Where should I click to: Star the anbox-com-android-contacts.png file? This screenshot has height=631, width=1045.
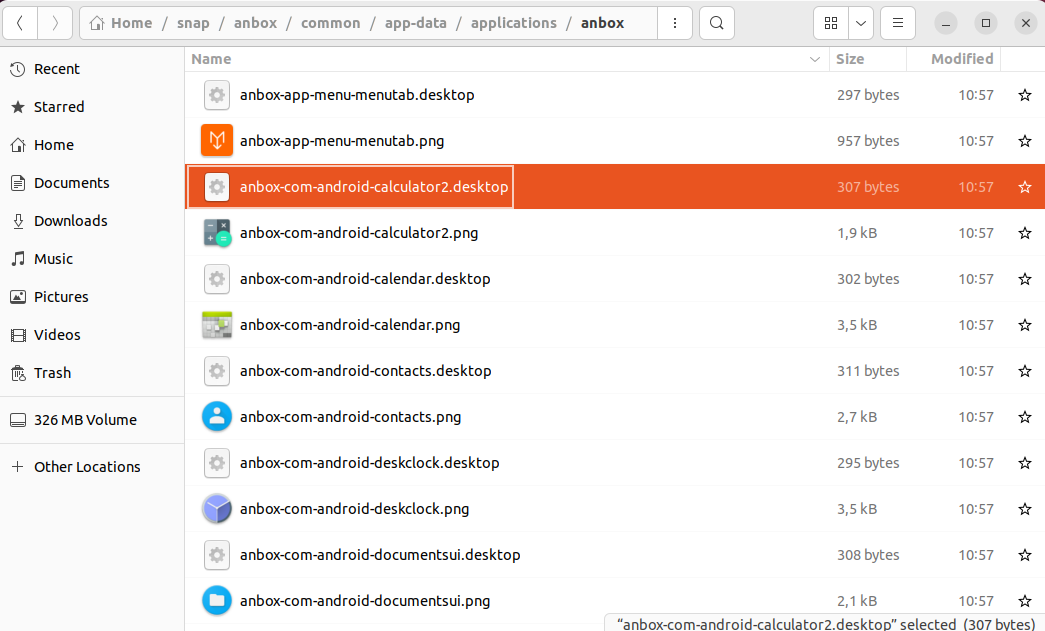(1024, 417)
